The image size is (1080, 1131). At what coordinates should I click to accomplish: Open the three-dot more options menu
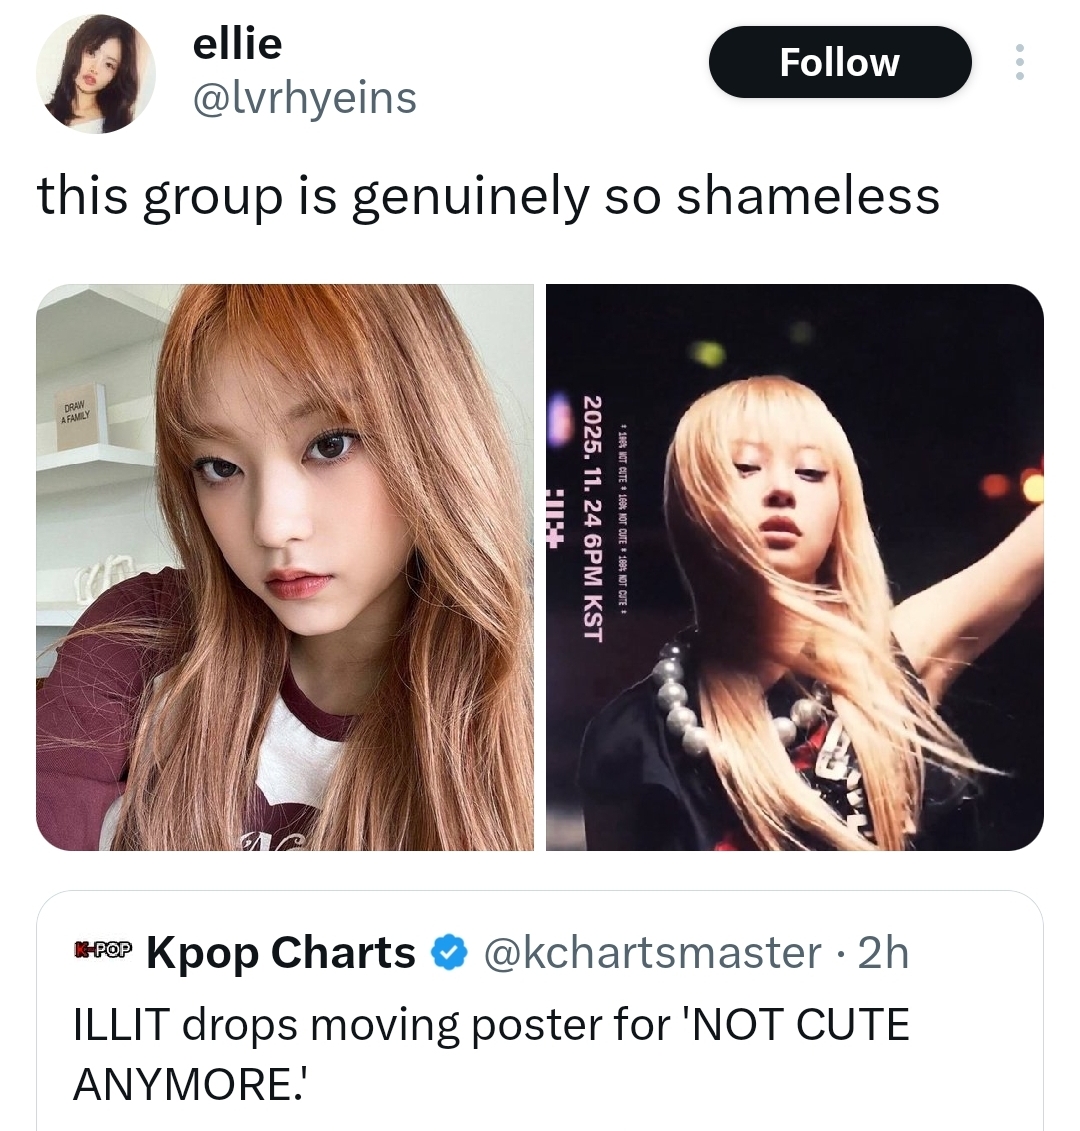point(1019,62)
